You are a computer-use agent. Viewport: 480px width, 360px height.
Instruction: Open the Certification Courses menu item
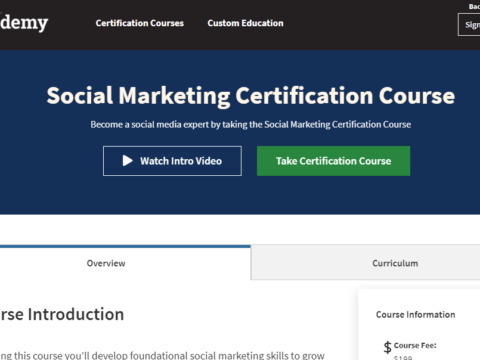tap(140, 23)
